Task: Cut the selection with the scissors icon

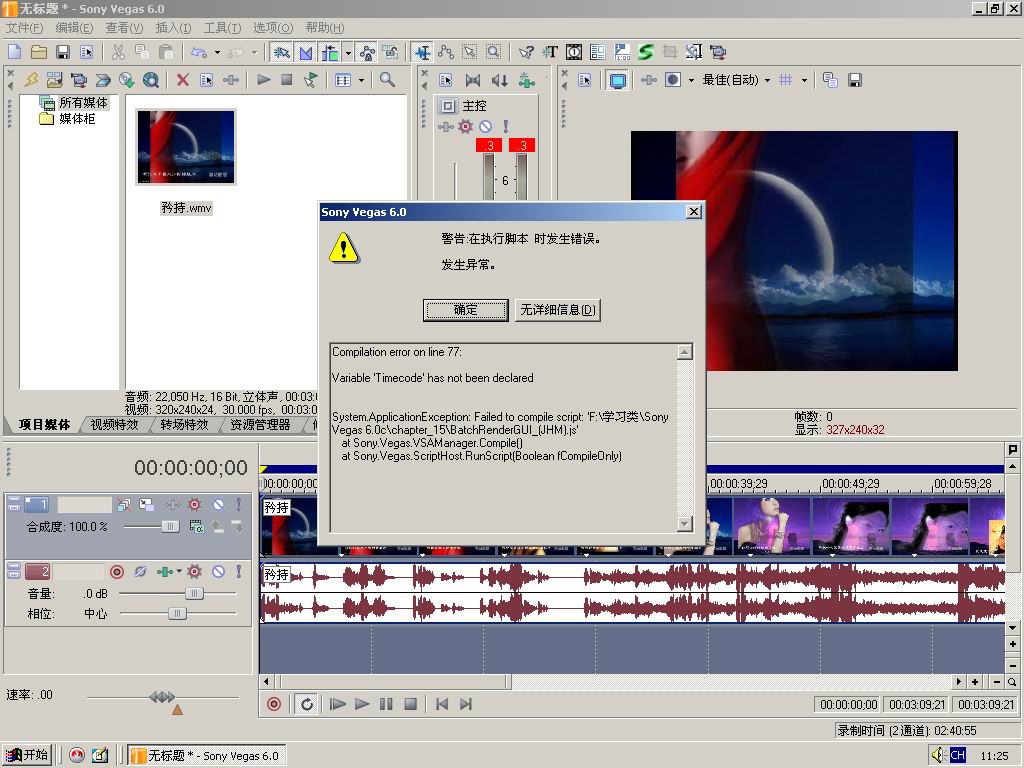Action: (x=118, y=52)
